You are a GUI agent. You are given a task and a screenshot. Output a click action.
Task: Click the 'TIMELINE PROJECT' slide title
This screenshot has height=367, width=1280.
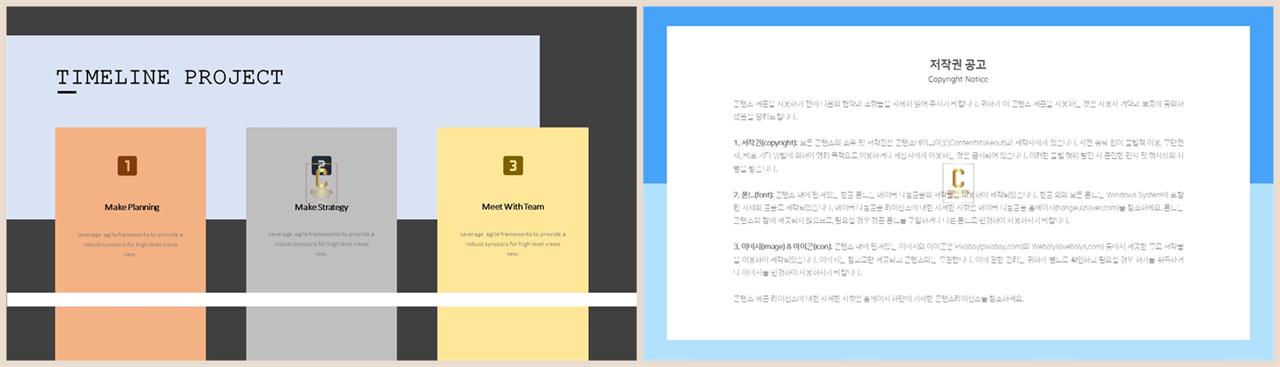click(170, 78)
